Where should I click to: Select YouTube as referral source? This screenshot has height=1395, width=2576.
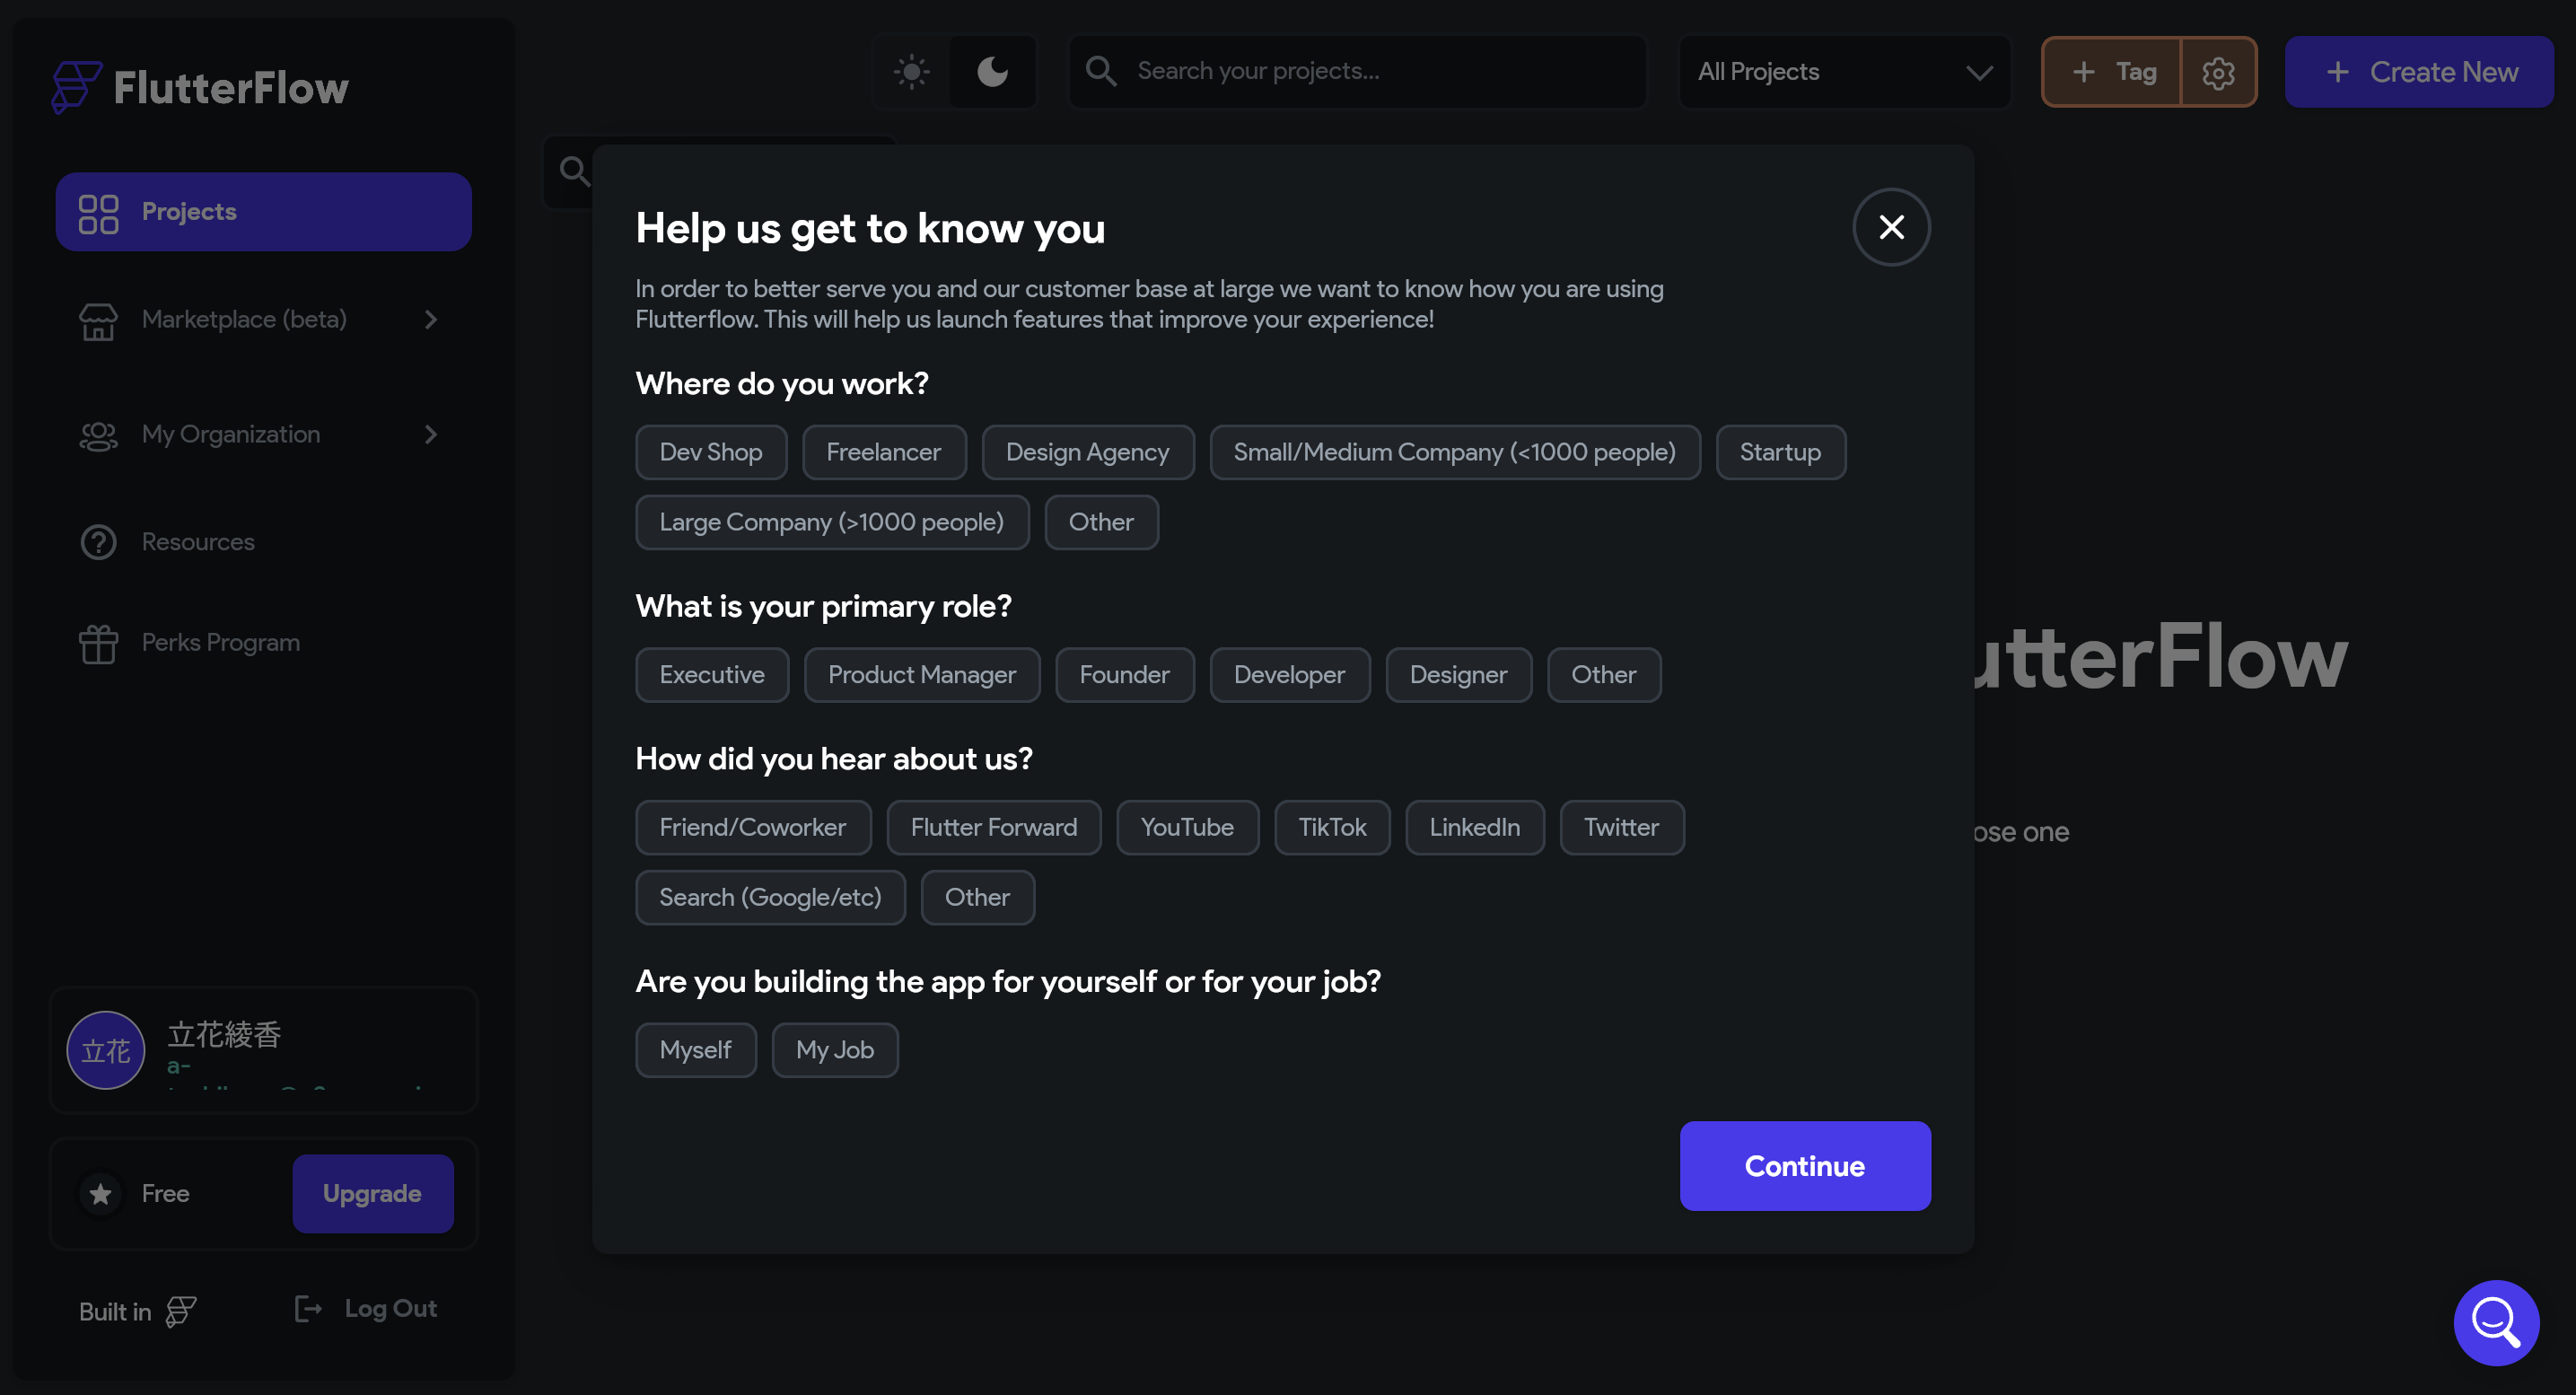coord(1188,827)
